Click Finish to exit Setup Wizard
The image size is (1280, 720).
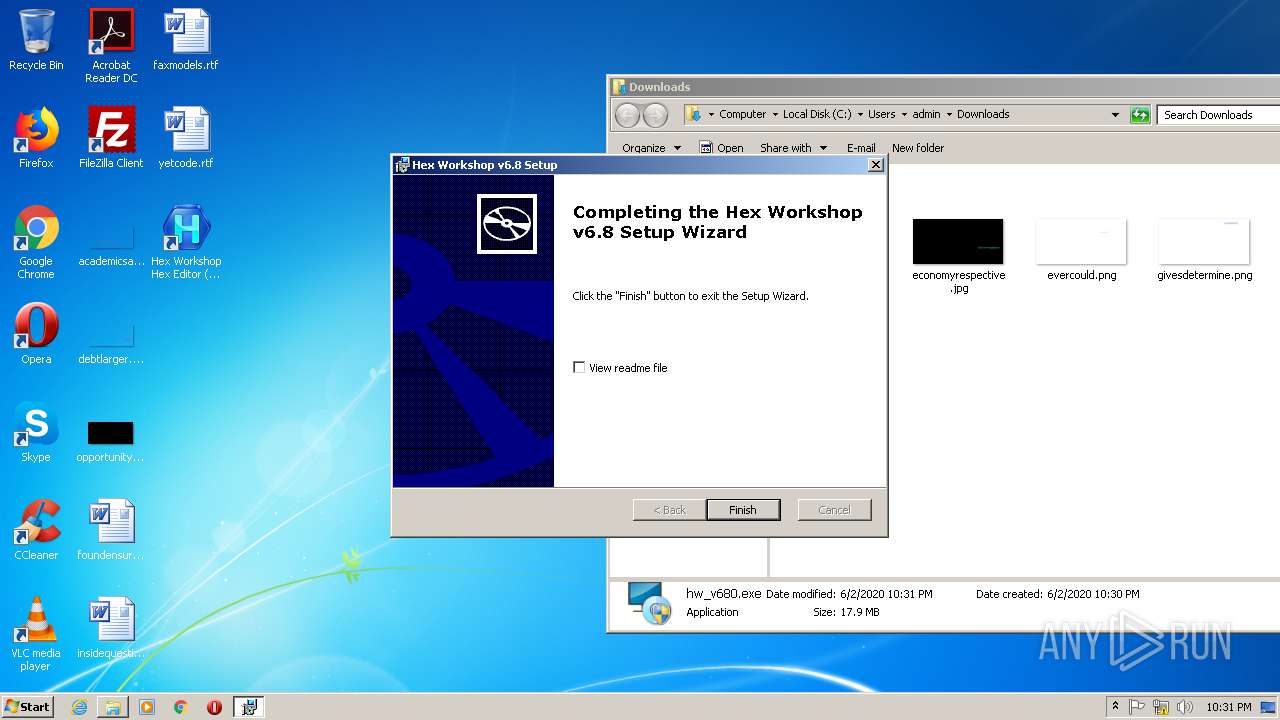(743, 510)
